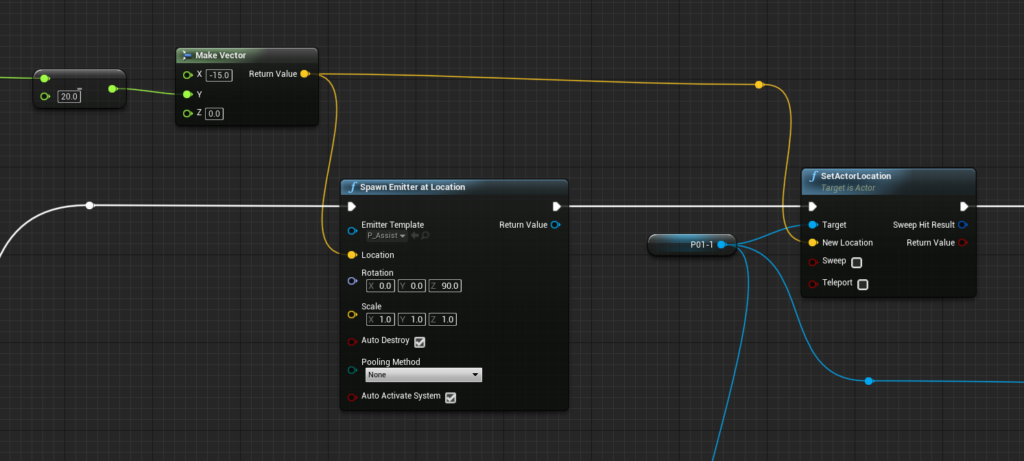The width and height of the screenshot is (1024, 461).
Task: Click the SetActorLocation output execution pin
Action: (x=964, y=206)
